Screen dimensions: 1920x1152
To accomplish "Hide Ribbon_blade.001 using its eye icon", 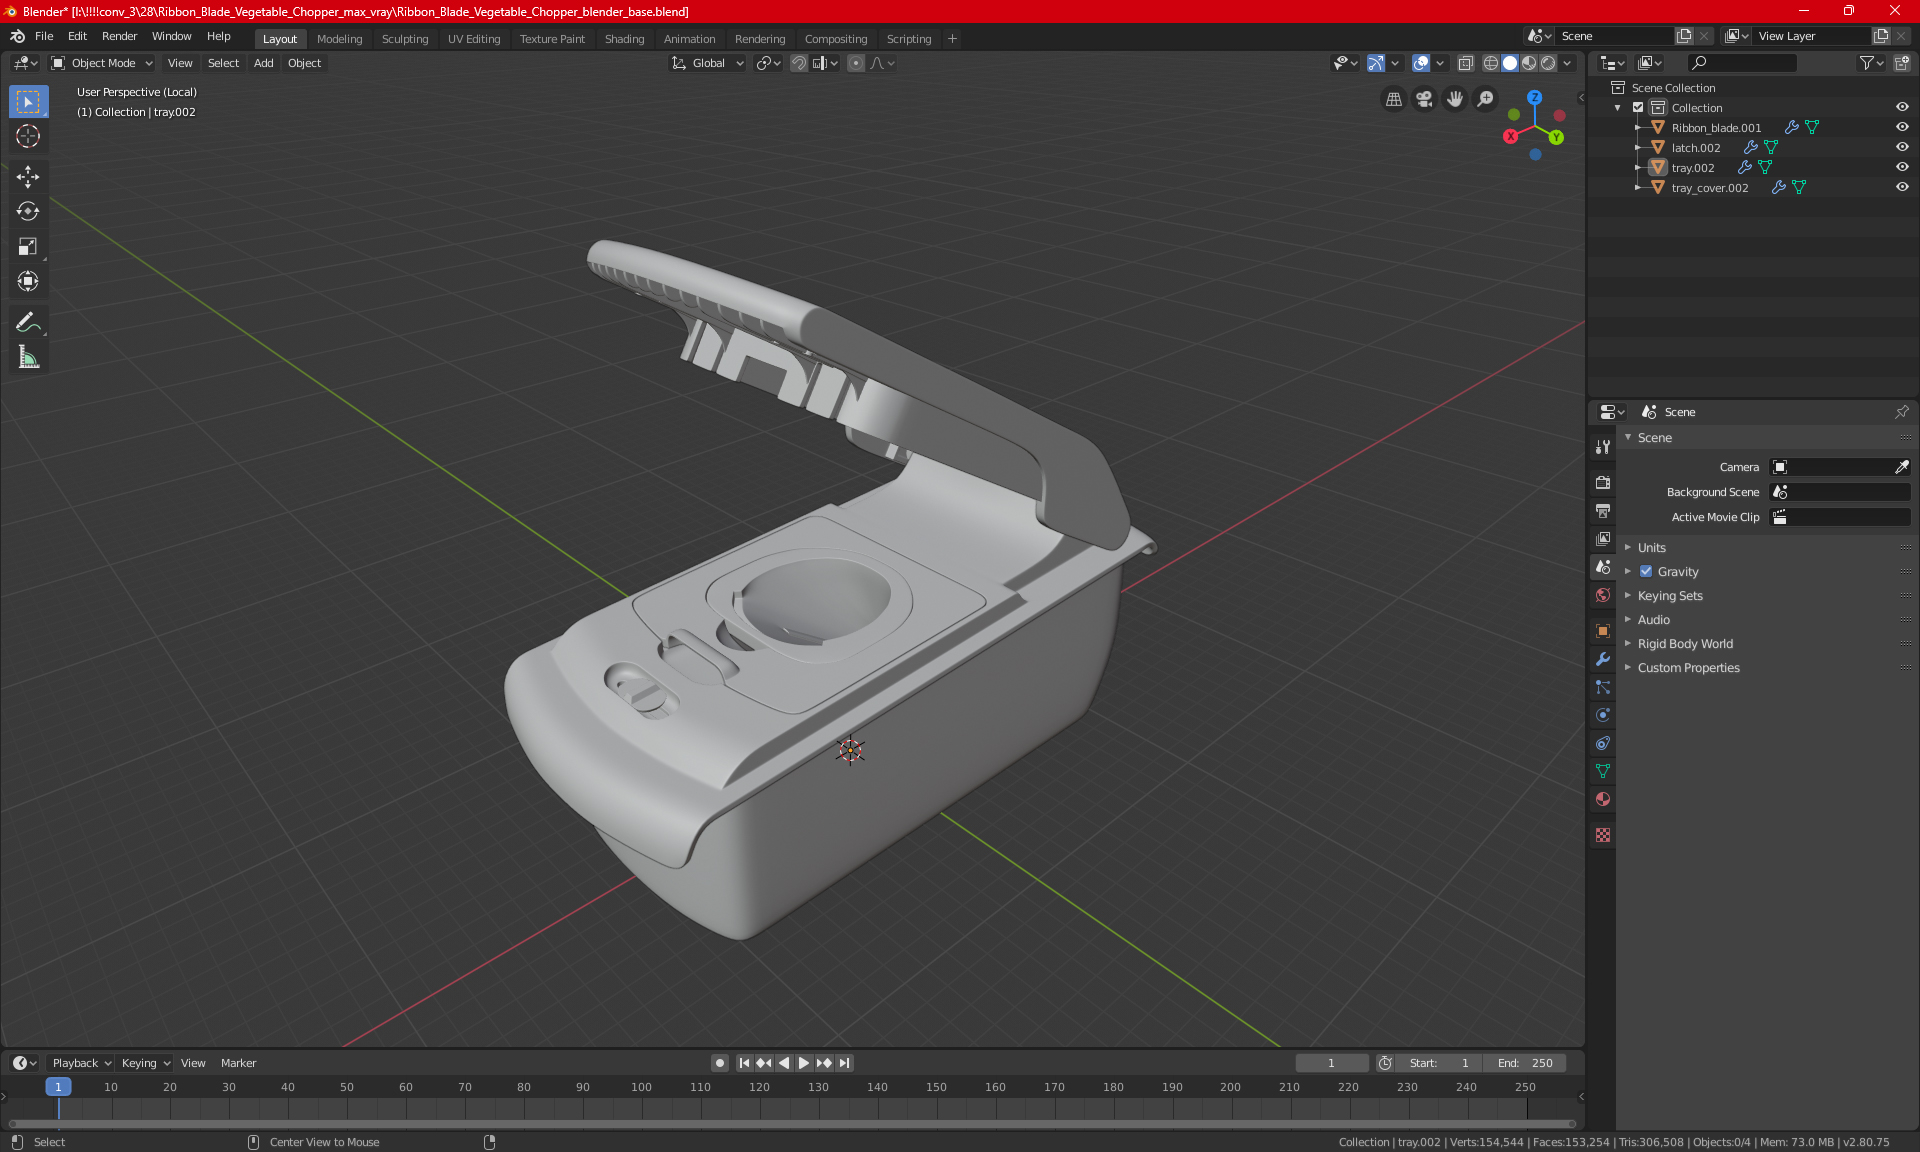I will (x=1902, y=128).
